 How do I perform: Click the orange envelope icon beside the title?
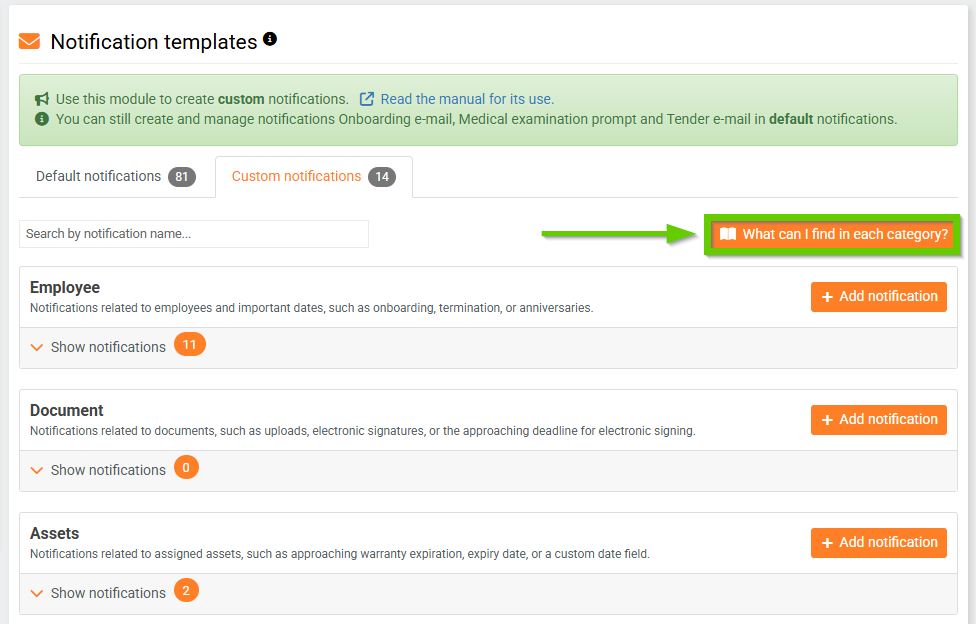[x=29, y=42]
